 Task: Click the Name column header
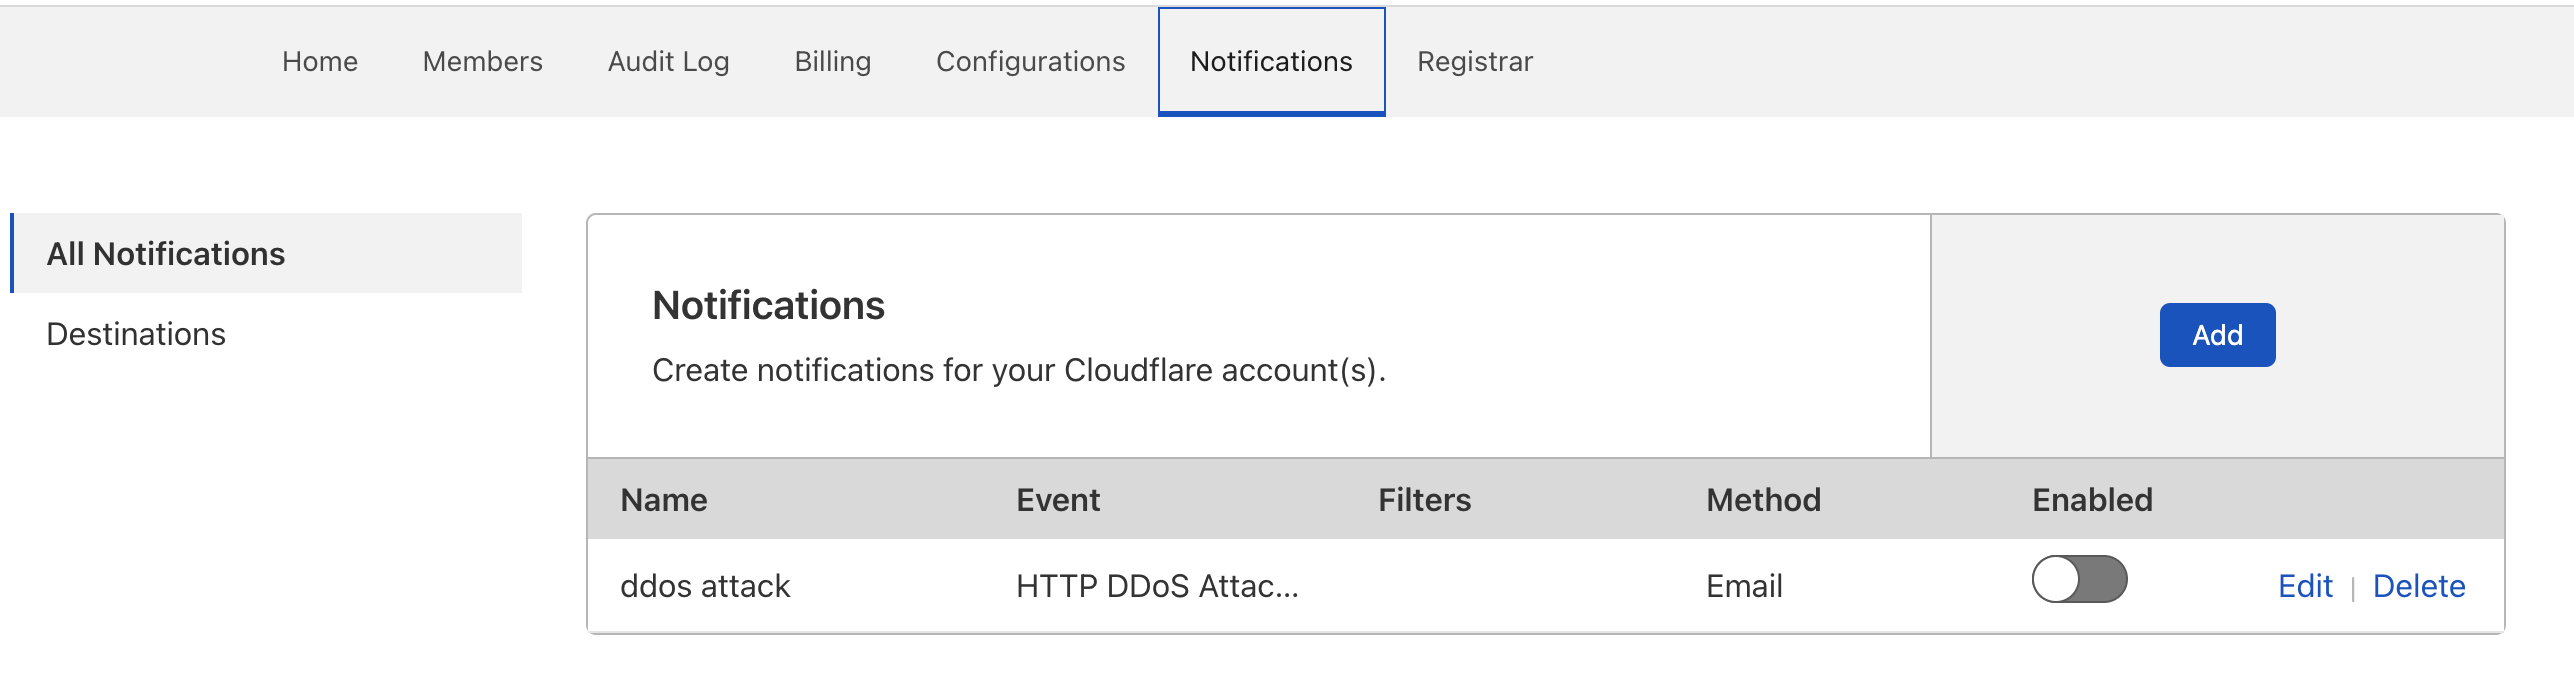(664, 499)
